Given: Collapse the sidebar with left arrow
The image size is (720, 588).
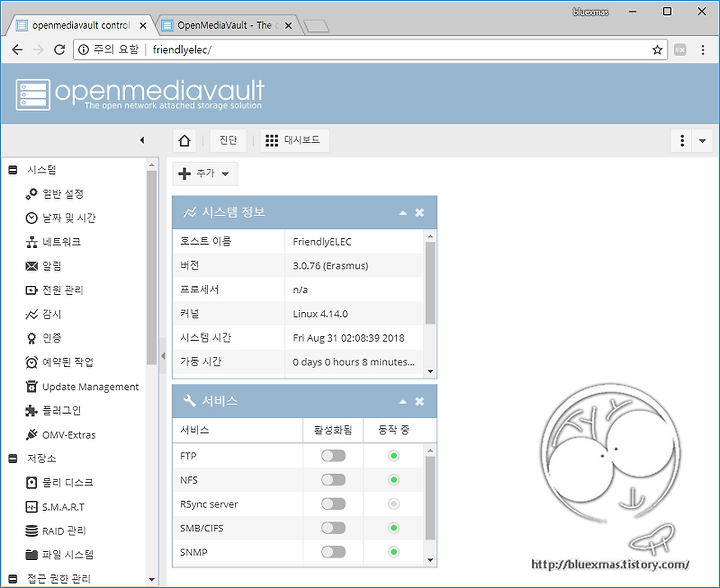Looking at the screenshot, I should pyautogui.click(x=142, y=140).
